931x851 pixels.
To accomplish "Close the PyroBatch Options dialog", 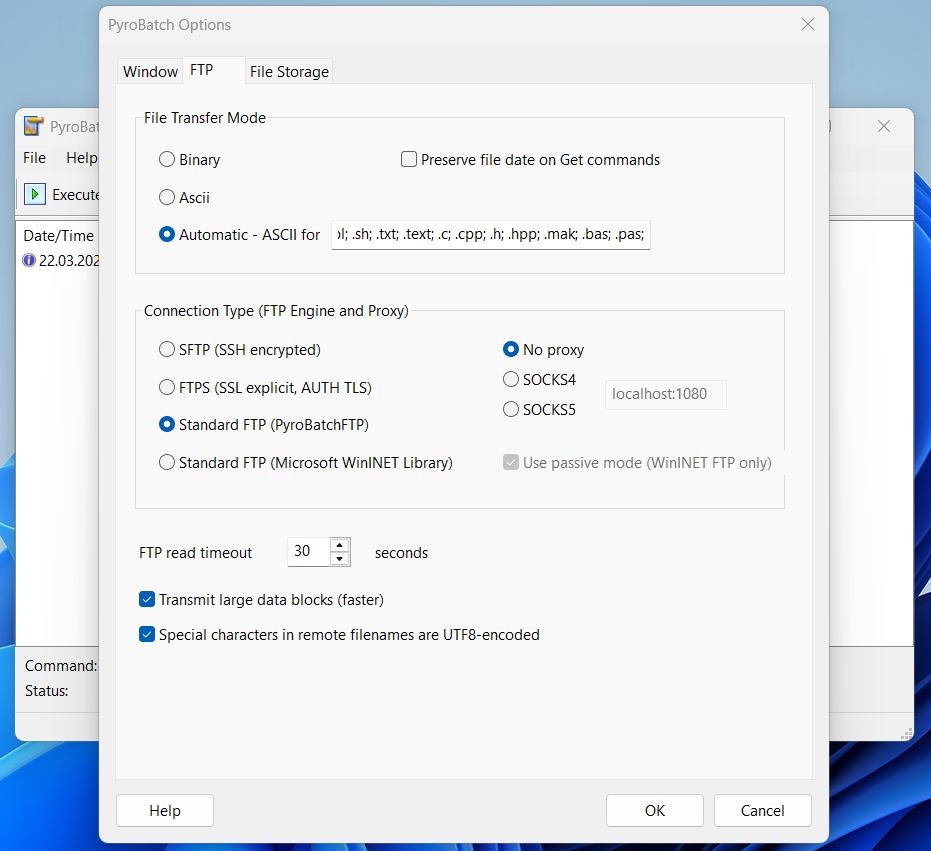I will (807, 25).
